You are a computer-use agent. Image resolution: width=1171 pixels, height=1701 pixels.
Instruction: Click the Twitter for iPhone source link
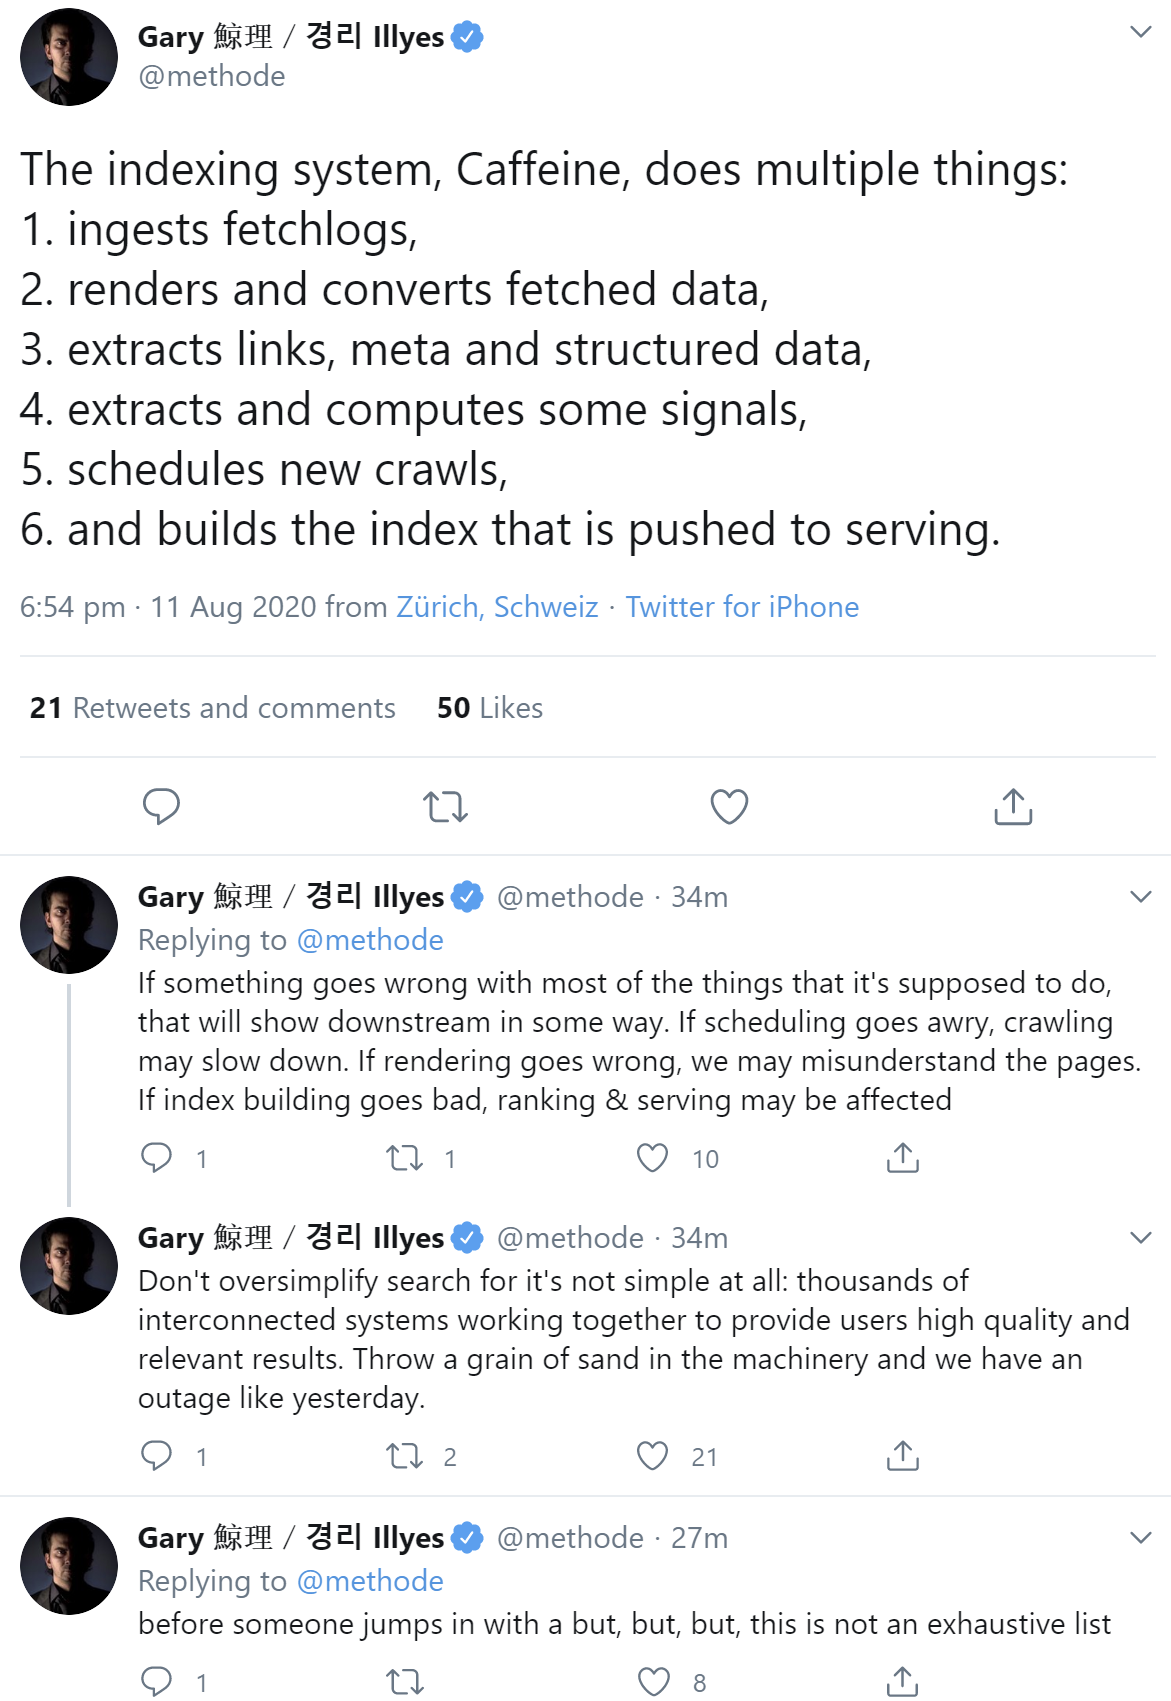(x=742, y=607)
